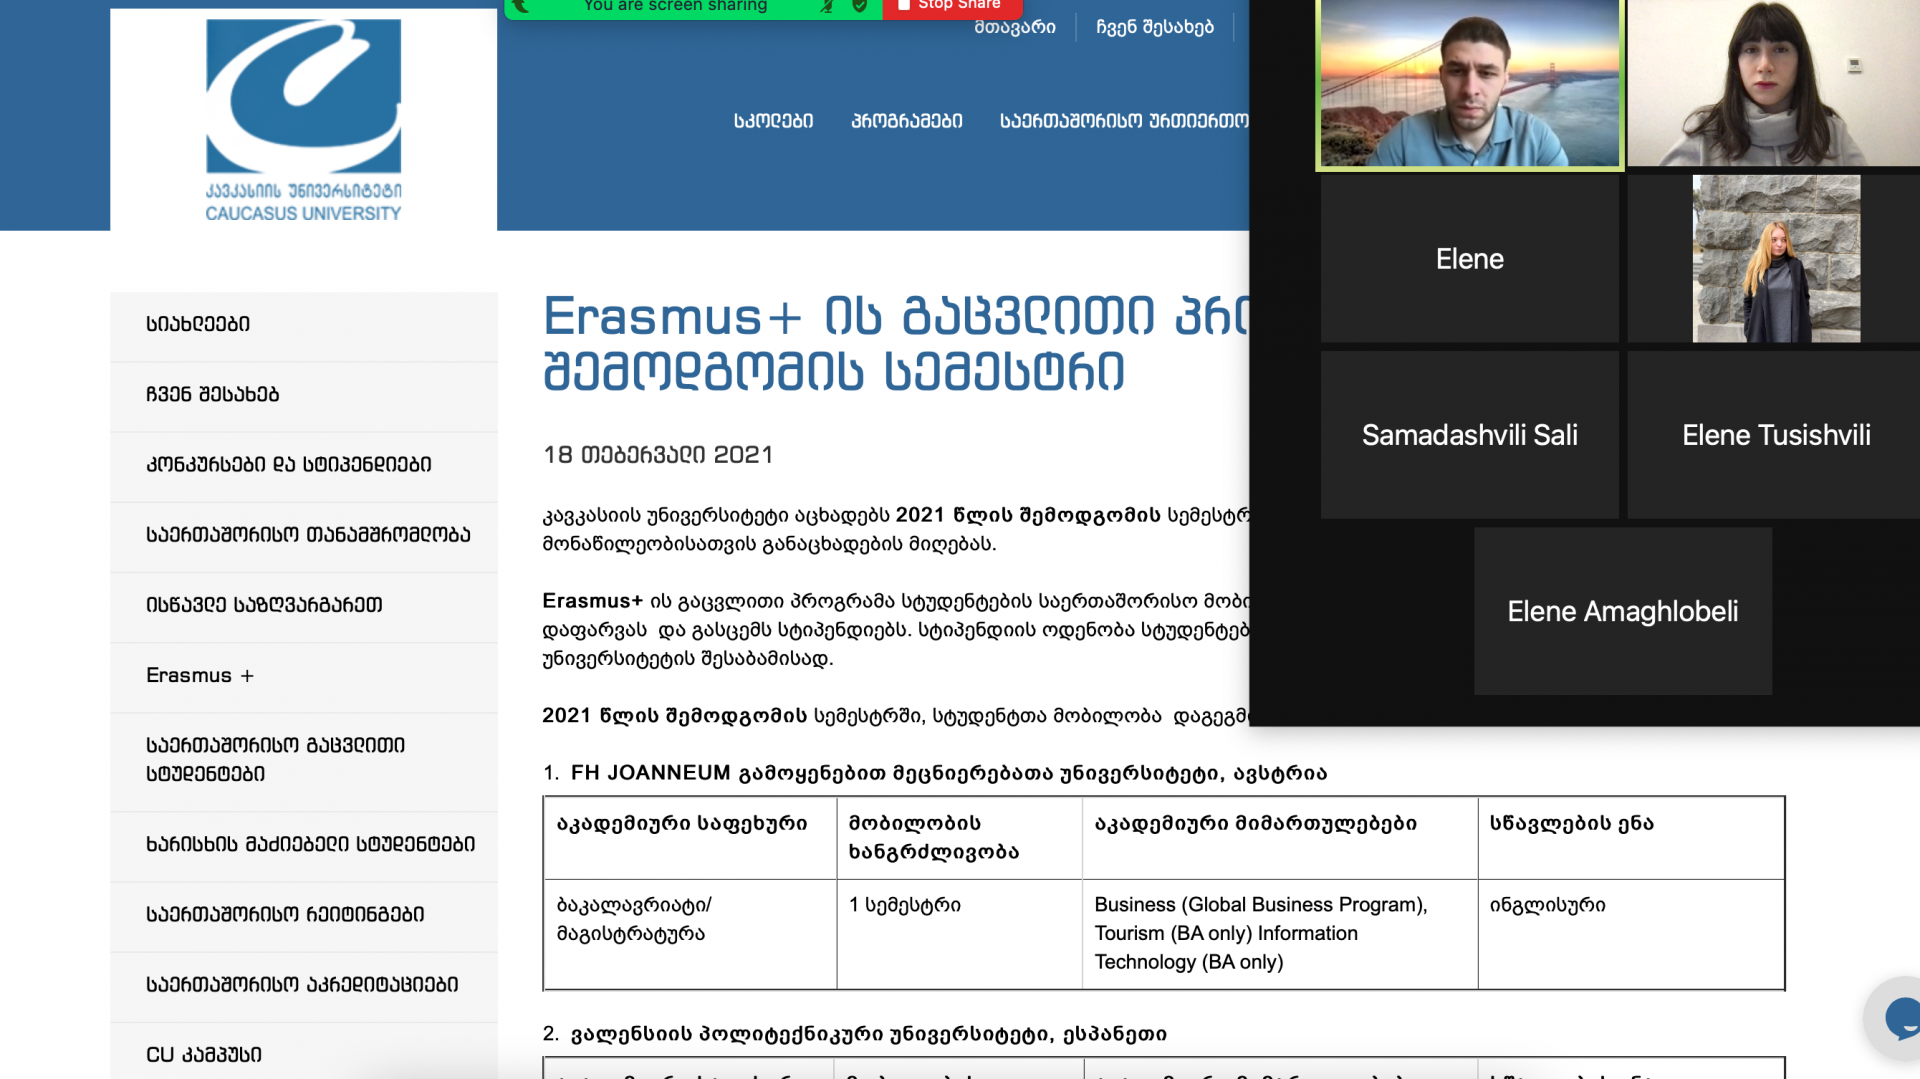This screenshot has height=1079, width=1920.
Task: Select the dark-haired woman's video tile
Action: click(1774, 83)
